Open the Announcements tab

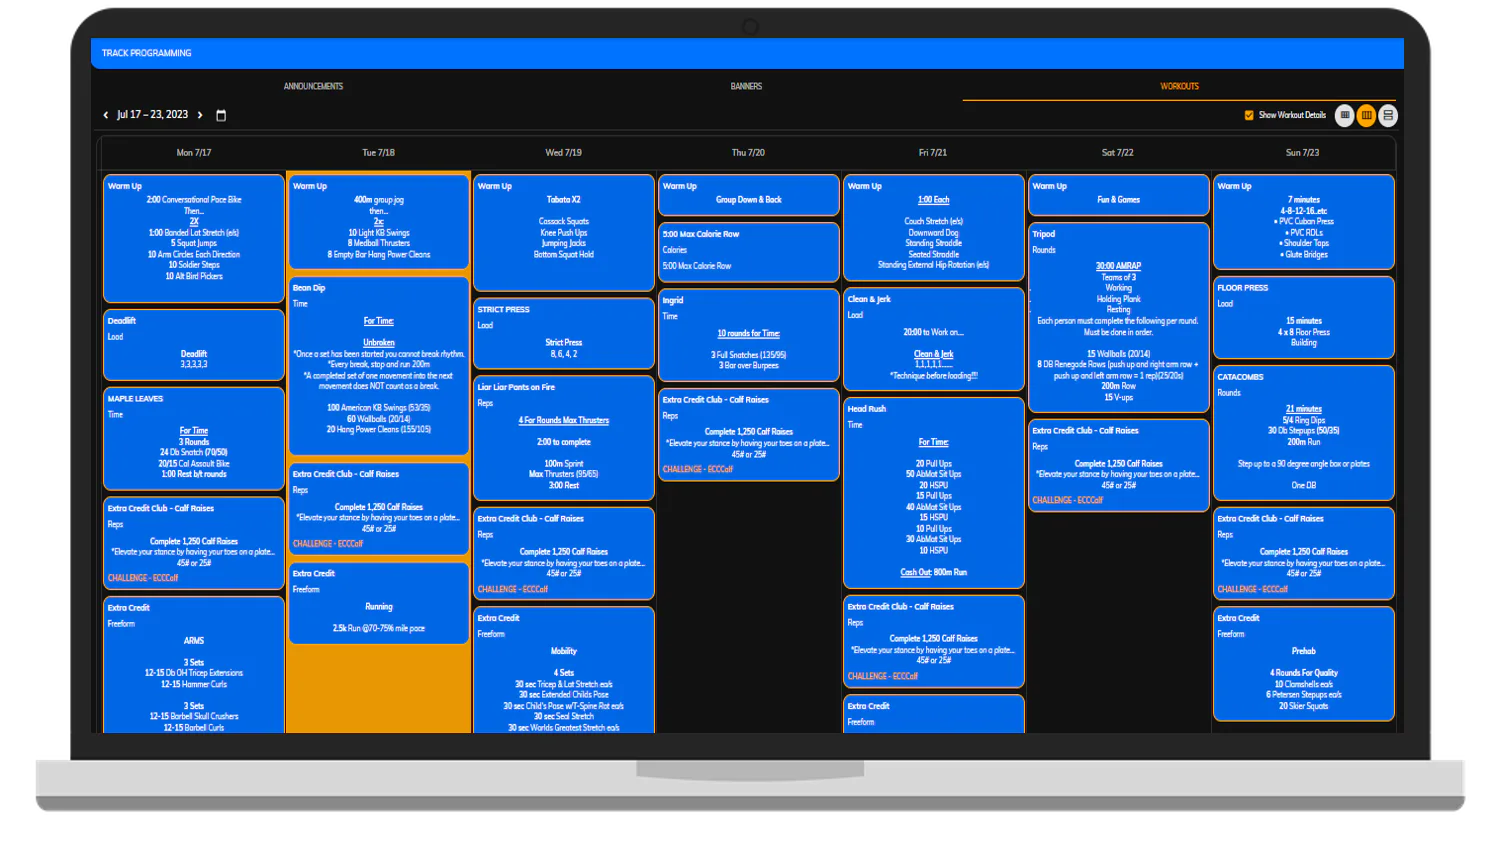[x=313, y=86]
